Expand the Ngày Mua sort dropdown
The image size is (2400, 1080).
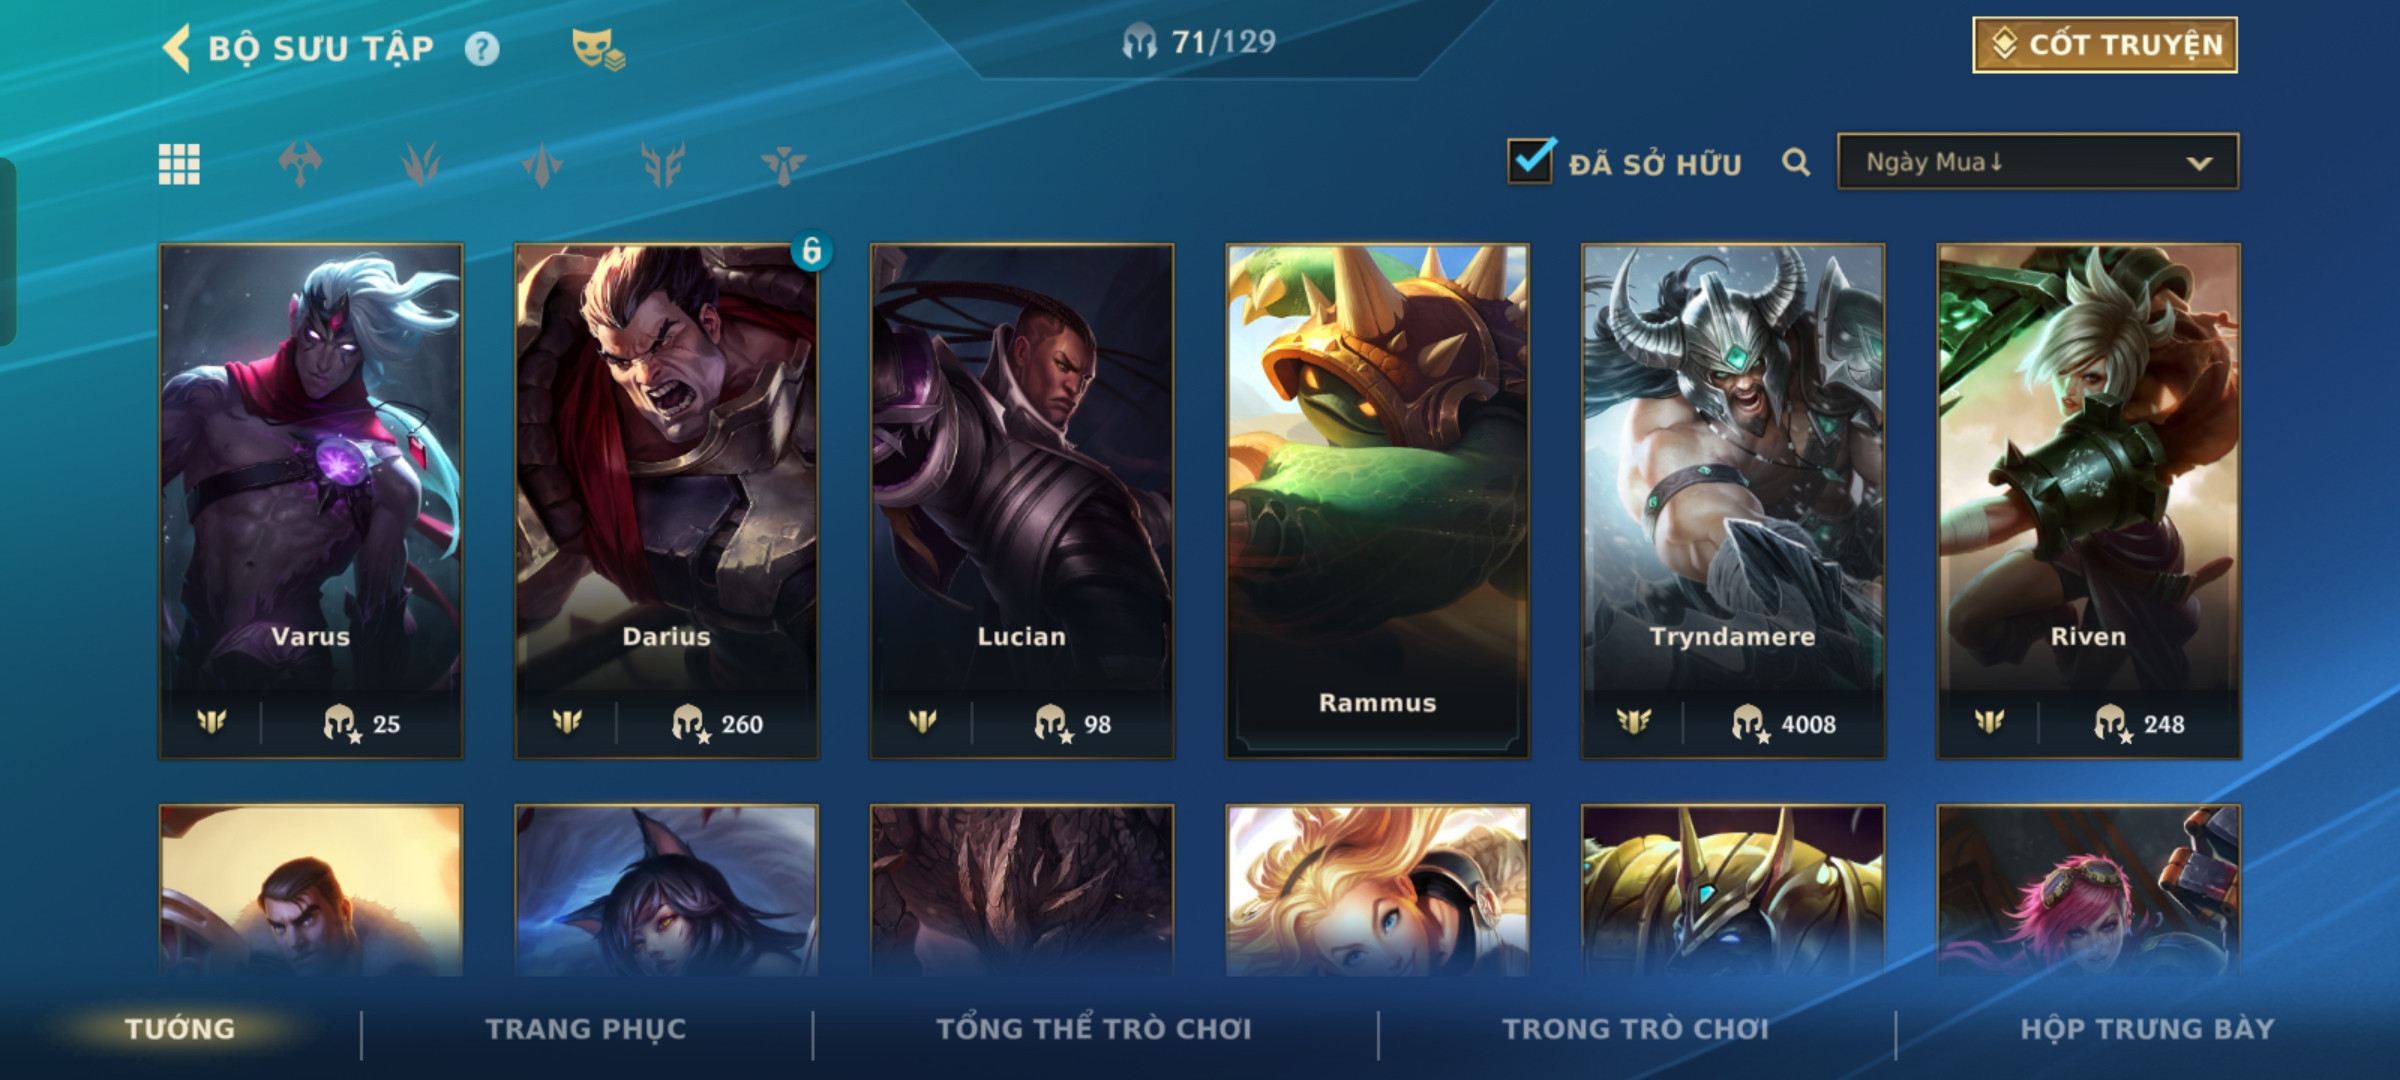pos(2038,162)
